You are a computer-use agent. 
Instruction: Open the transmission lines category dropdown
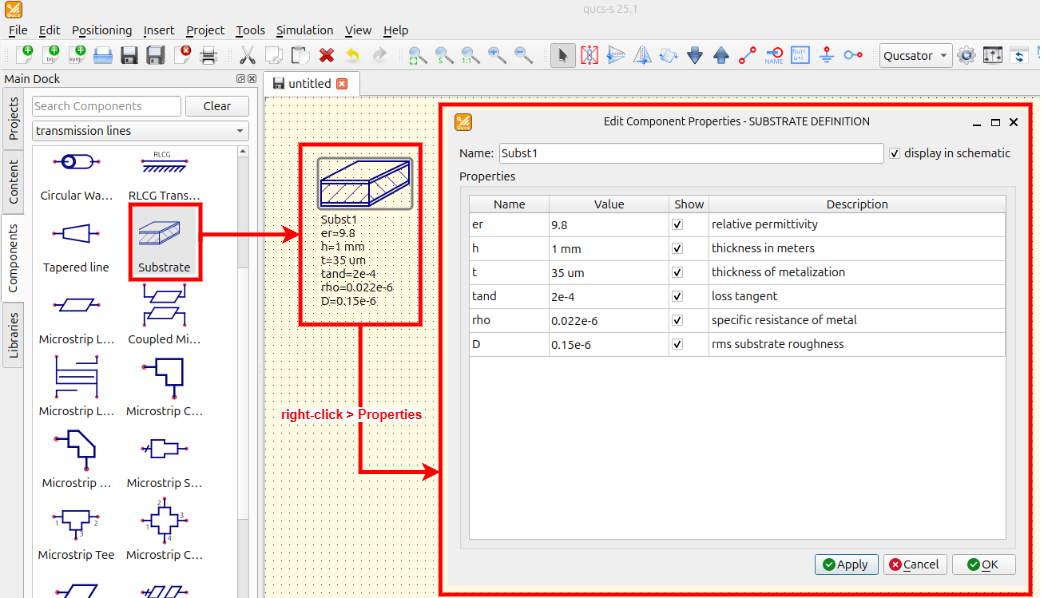(140, 131)
